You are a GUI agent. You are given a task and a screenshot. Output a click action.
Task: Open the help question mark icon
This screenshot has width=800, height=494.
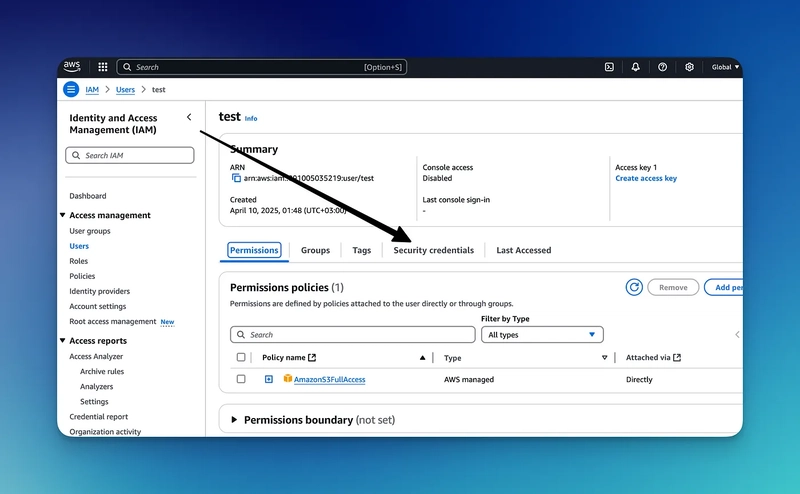click(x=662, y=67)
